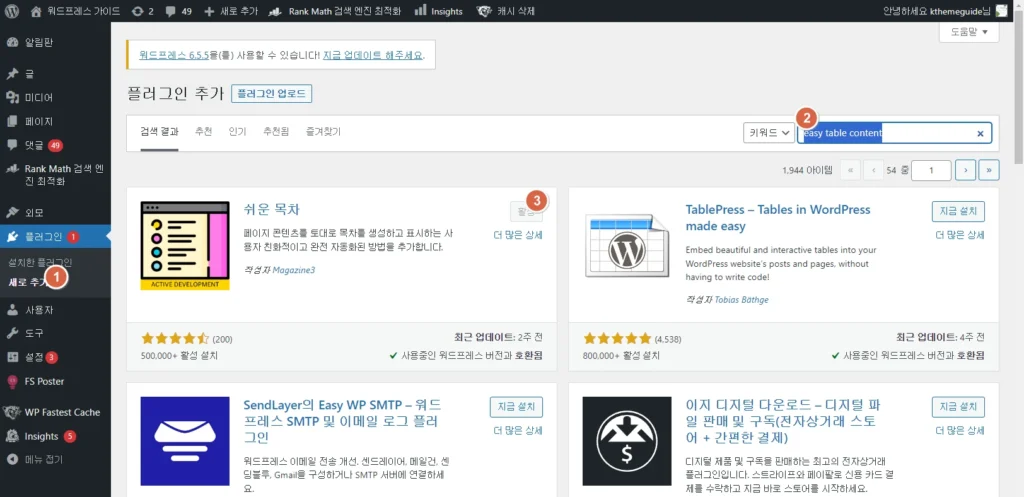This screenshot has width=1024, height=497.
Task: Click 지금 설치 for Easy WP SMTP
Action: point(516,407)
